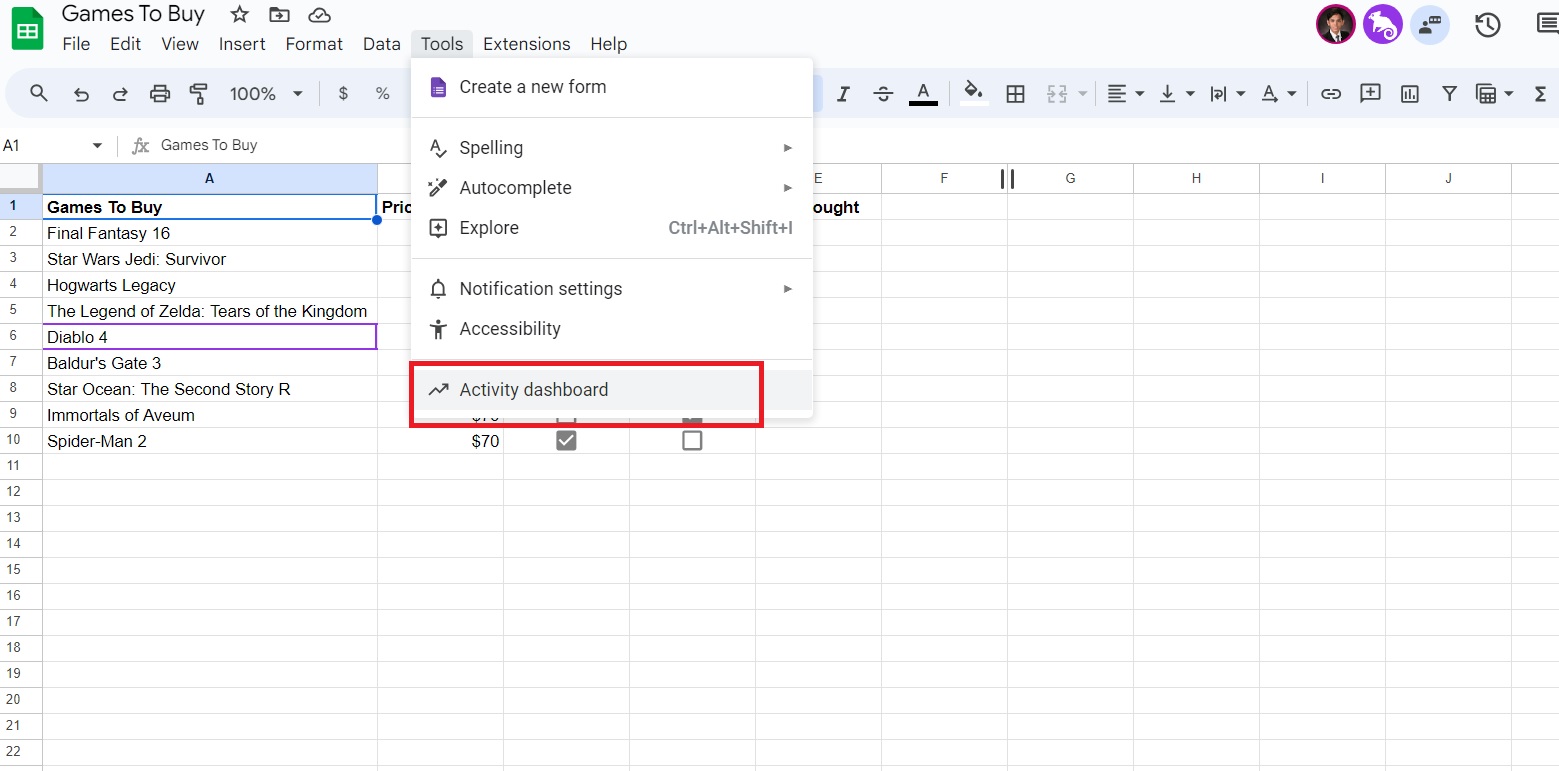The image size is (1559, 771).
Task: Toggle the unchecked checkbox in Spider-Man 2 row
Action: click(x=692, y=441)
